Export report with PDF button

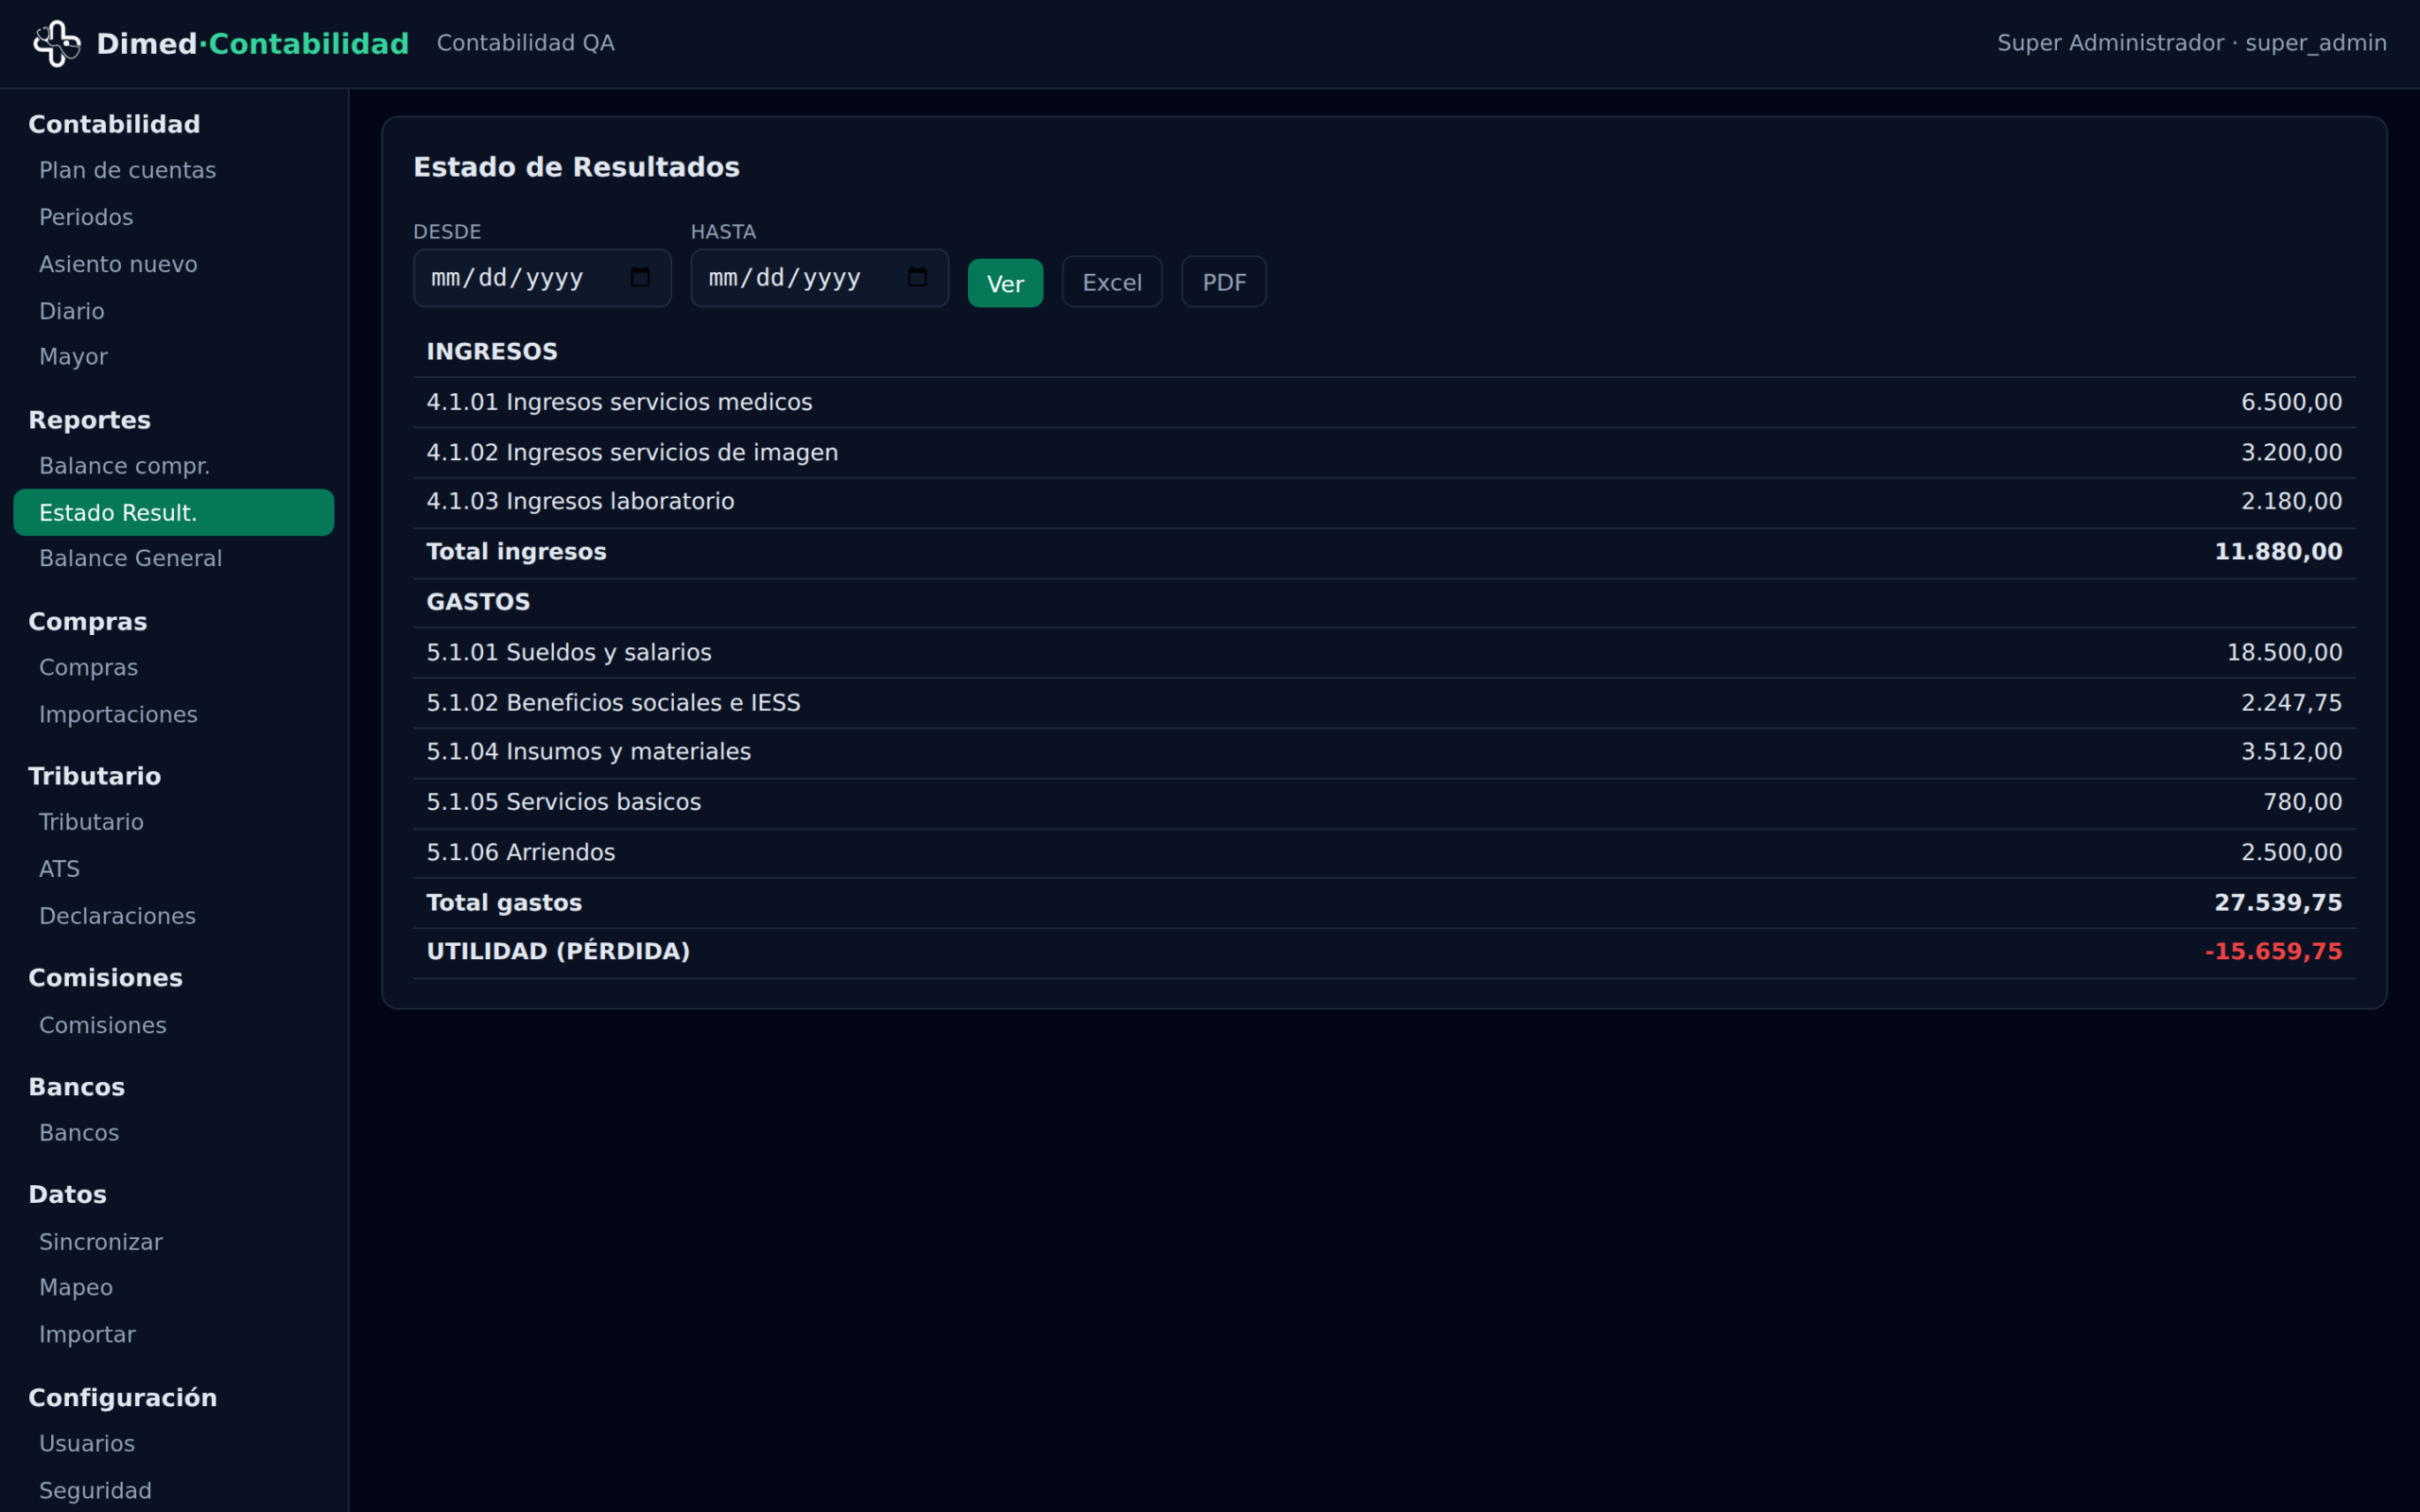[1224, 282]
